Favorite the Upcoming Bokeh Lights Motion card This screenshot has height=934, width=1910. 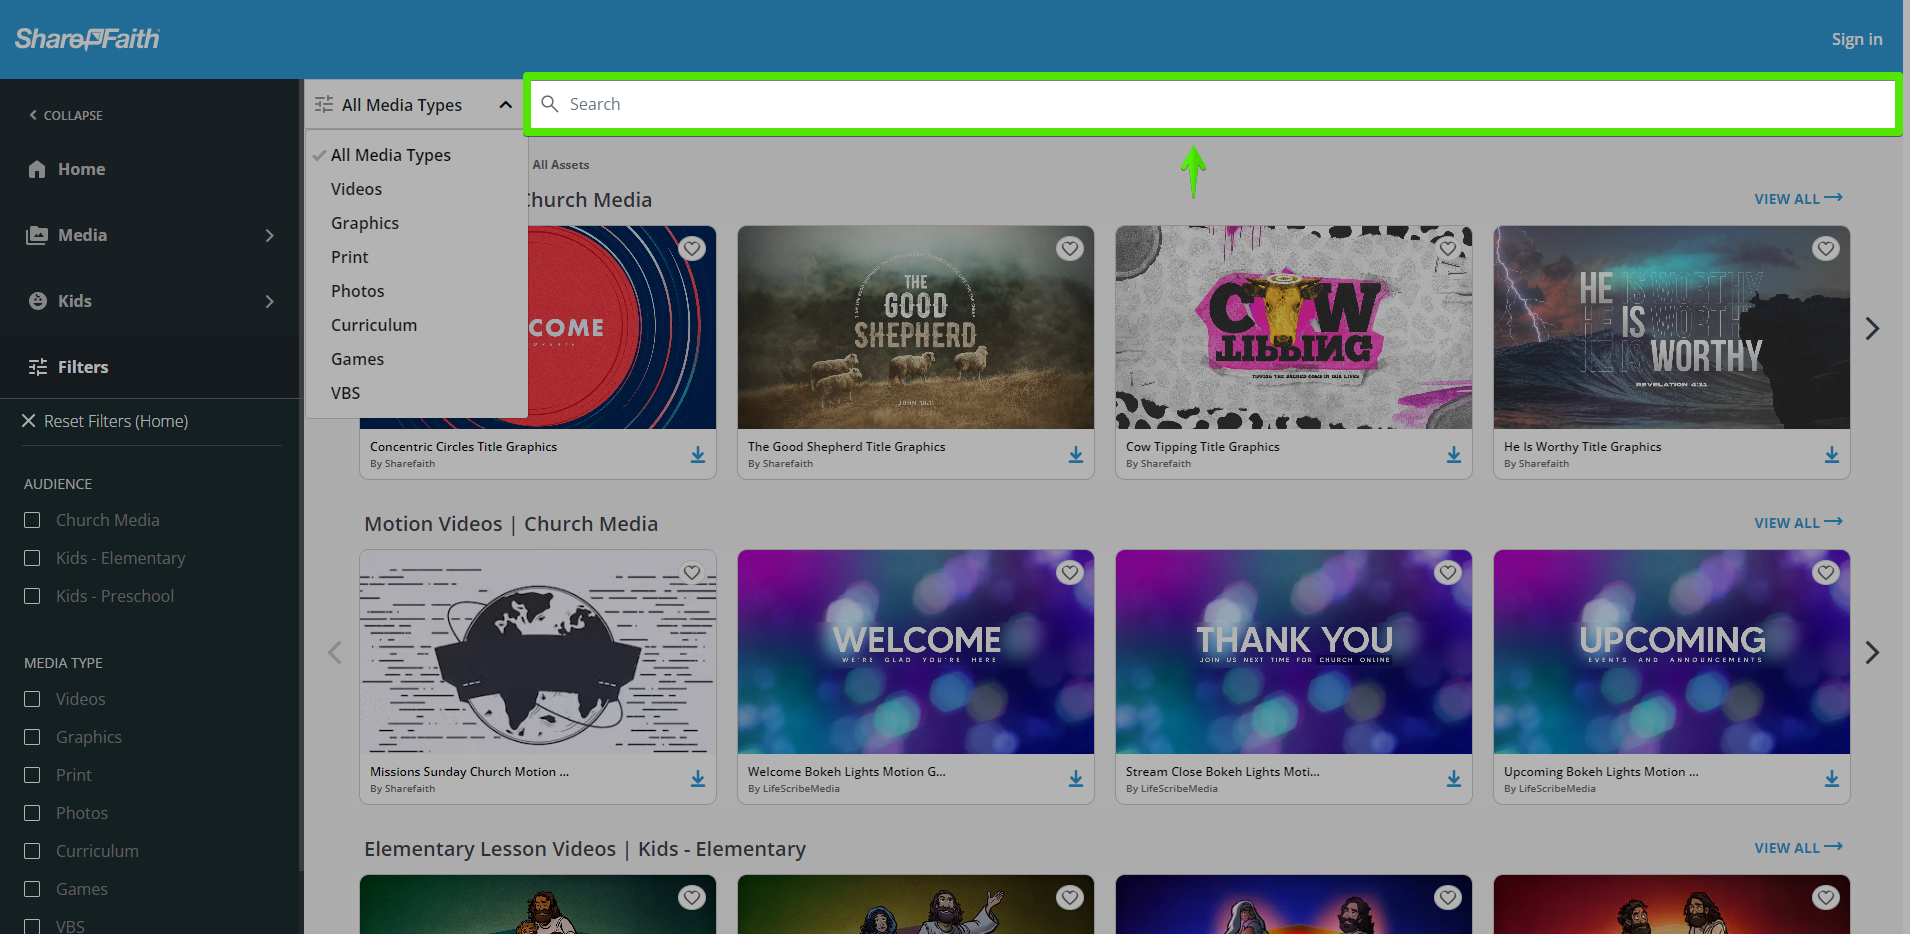(1826, 572)
